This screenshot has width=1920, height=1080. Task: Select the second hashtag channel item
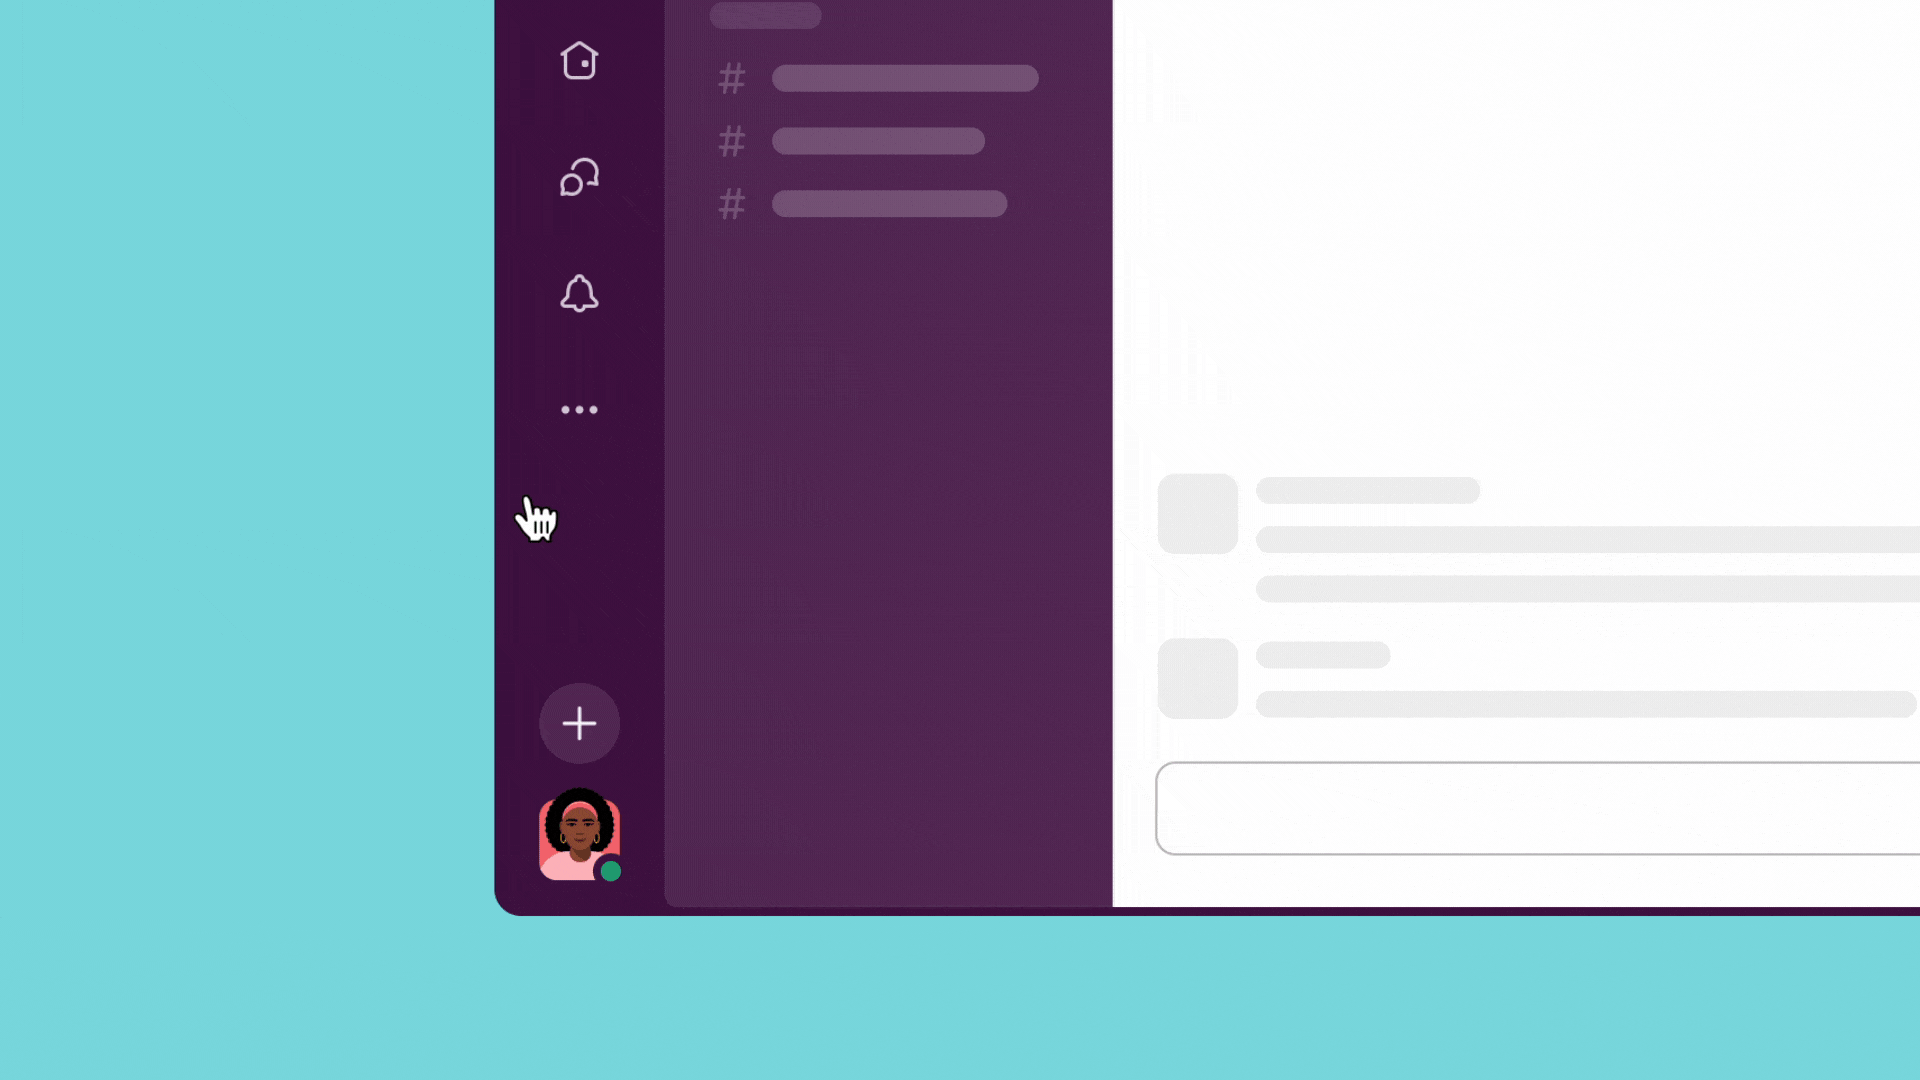[877, 141]
